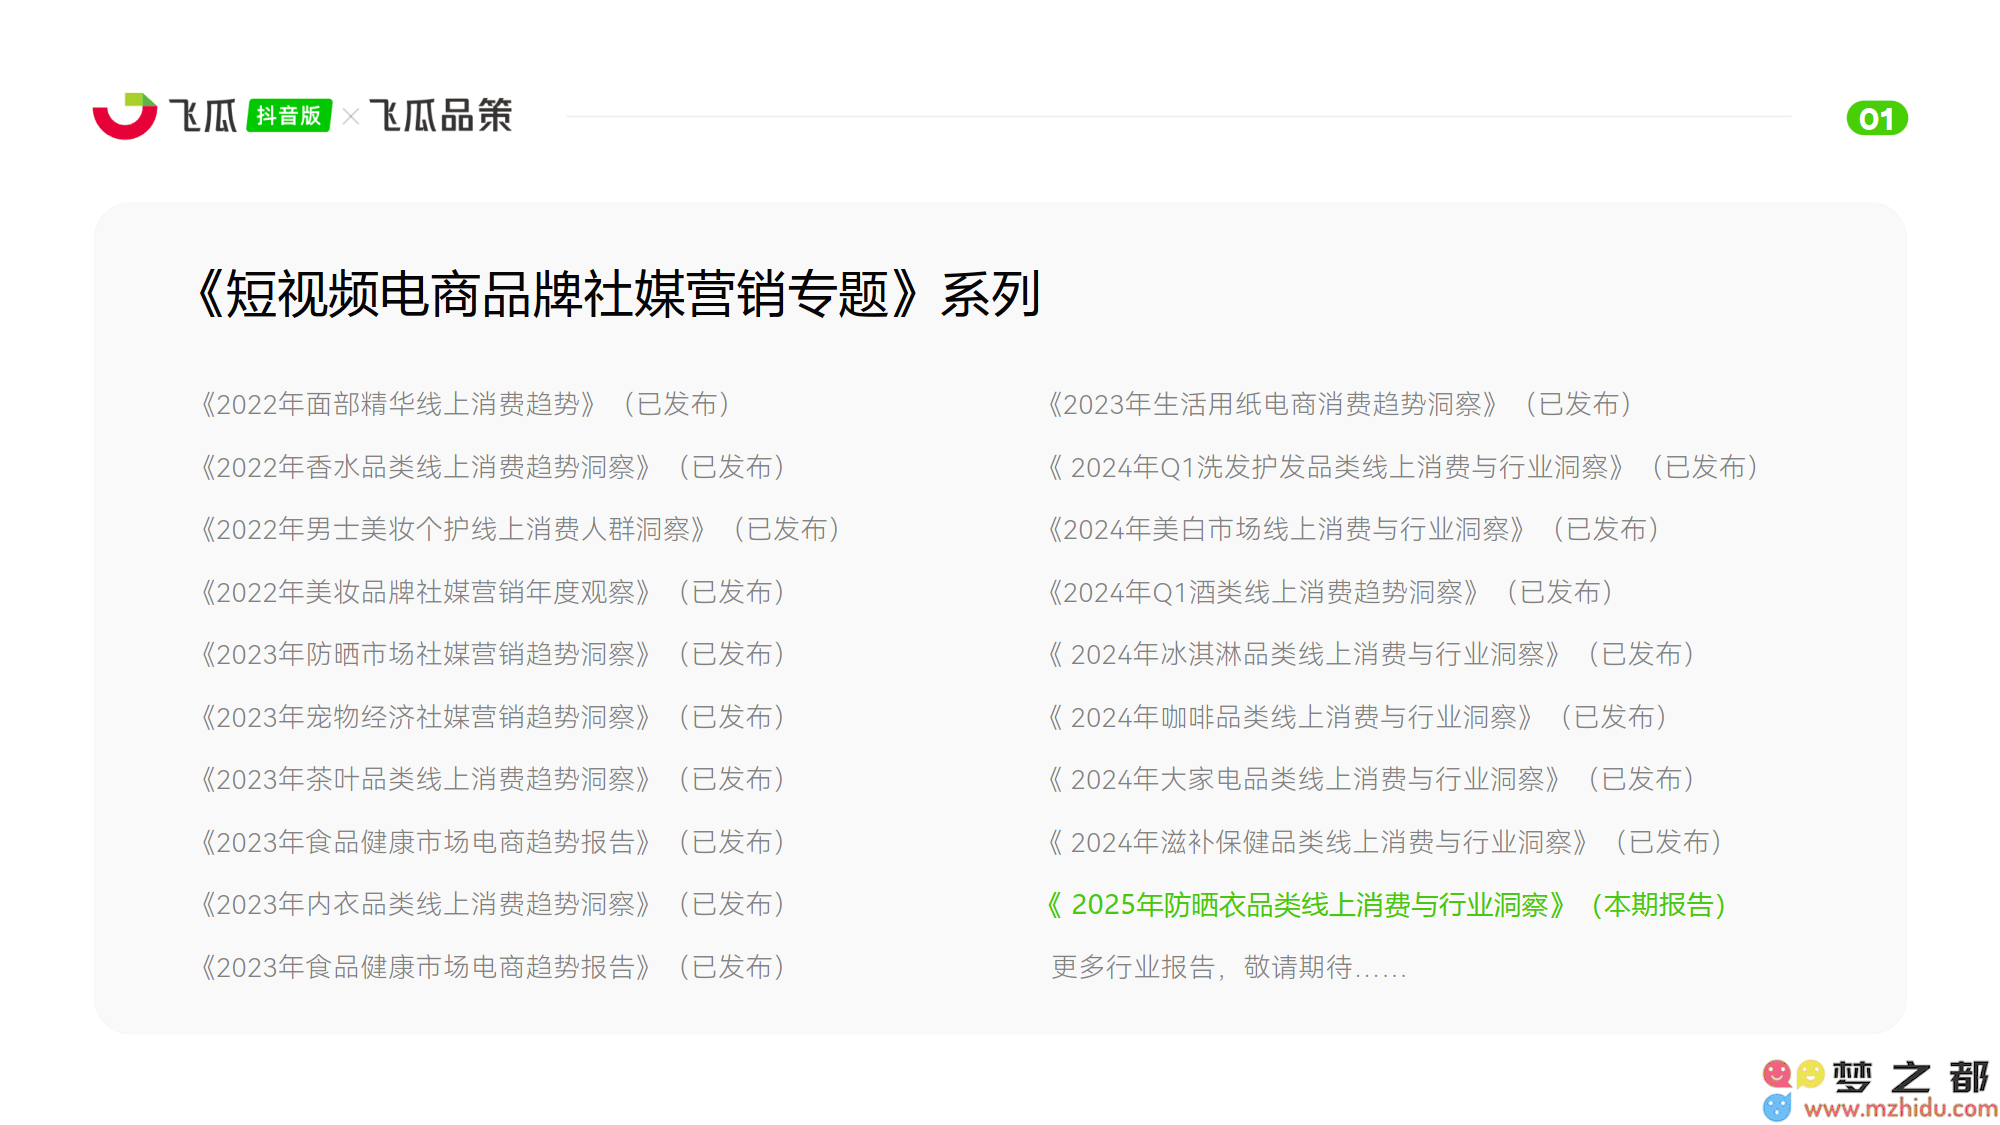Select 《2022年男士美妆个护线上消费人群洞察》 report line

521,529
